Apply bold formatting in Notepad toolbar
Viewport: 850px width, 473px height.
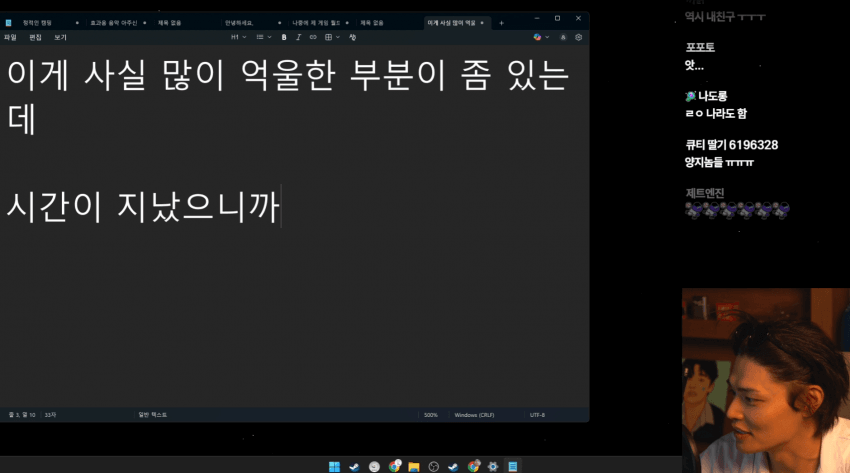click(284, 37)
